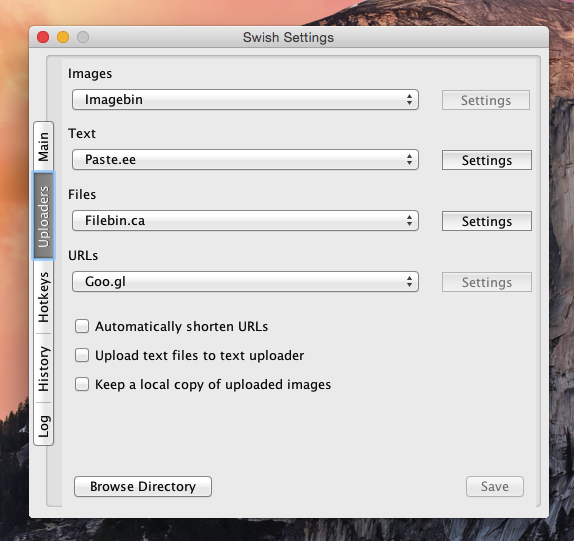
Task: Click Settings button next to Goo.gl
Action: (x=487, y=282)
